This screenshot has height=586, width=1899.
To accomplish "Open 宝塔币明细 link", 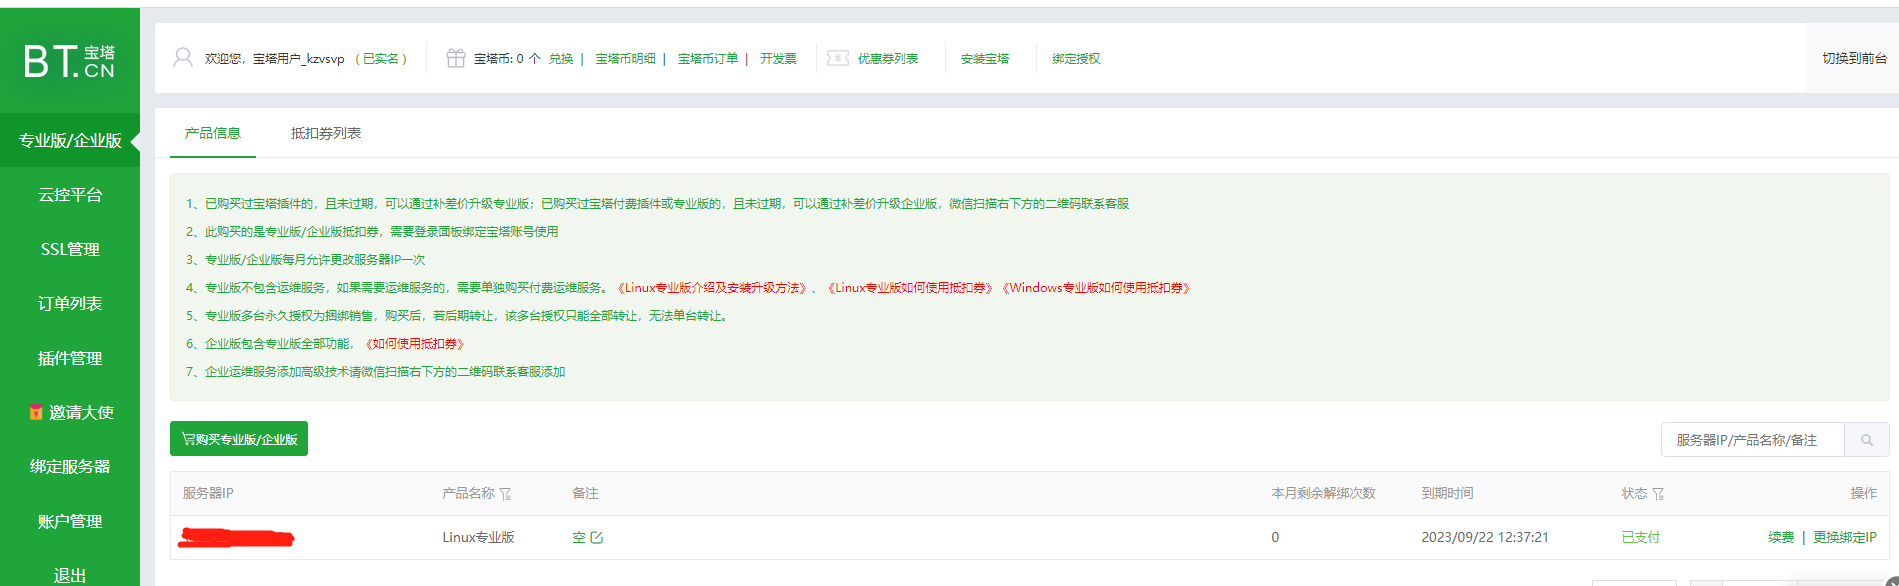I will 626,59.
